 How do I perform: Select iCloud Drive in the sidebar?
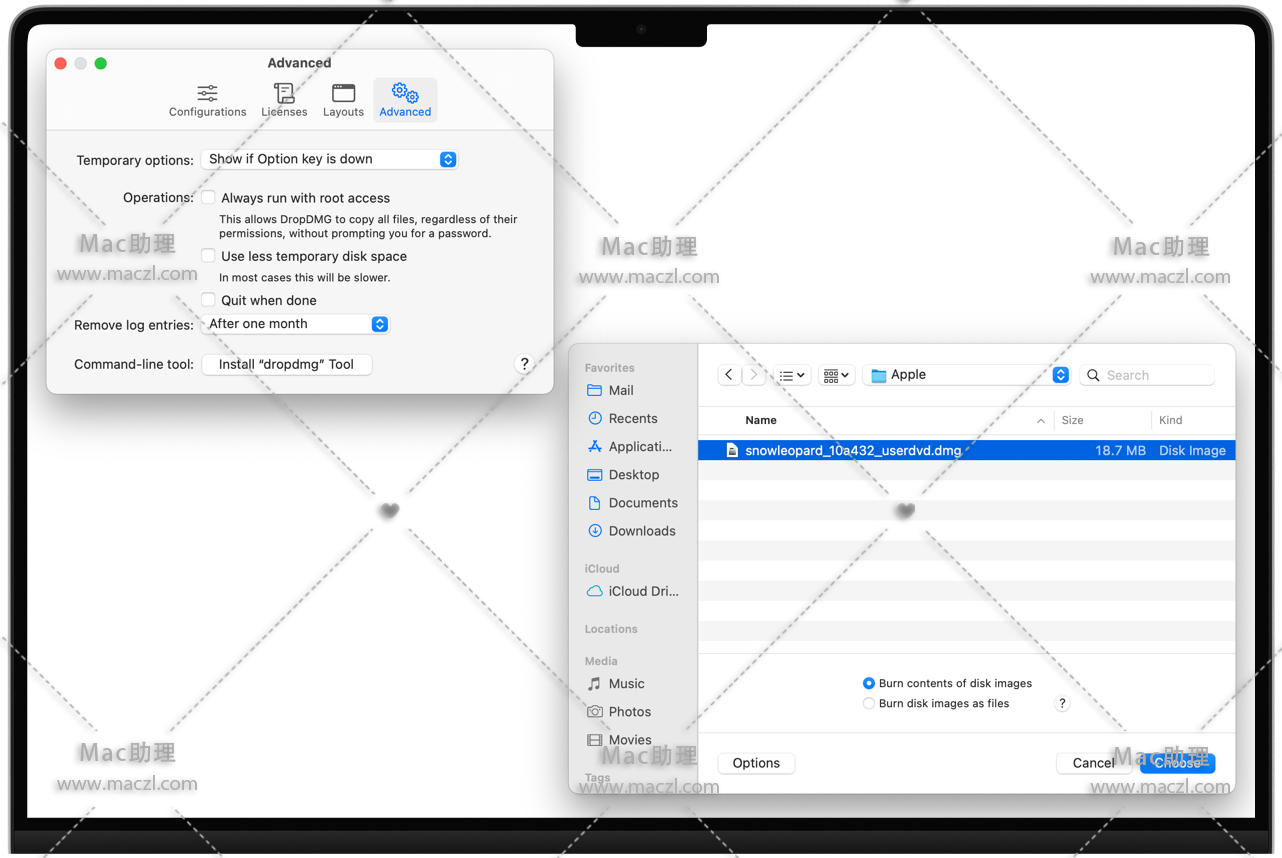642,591
